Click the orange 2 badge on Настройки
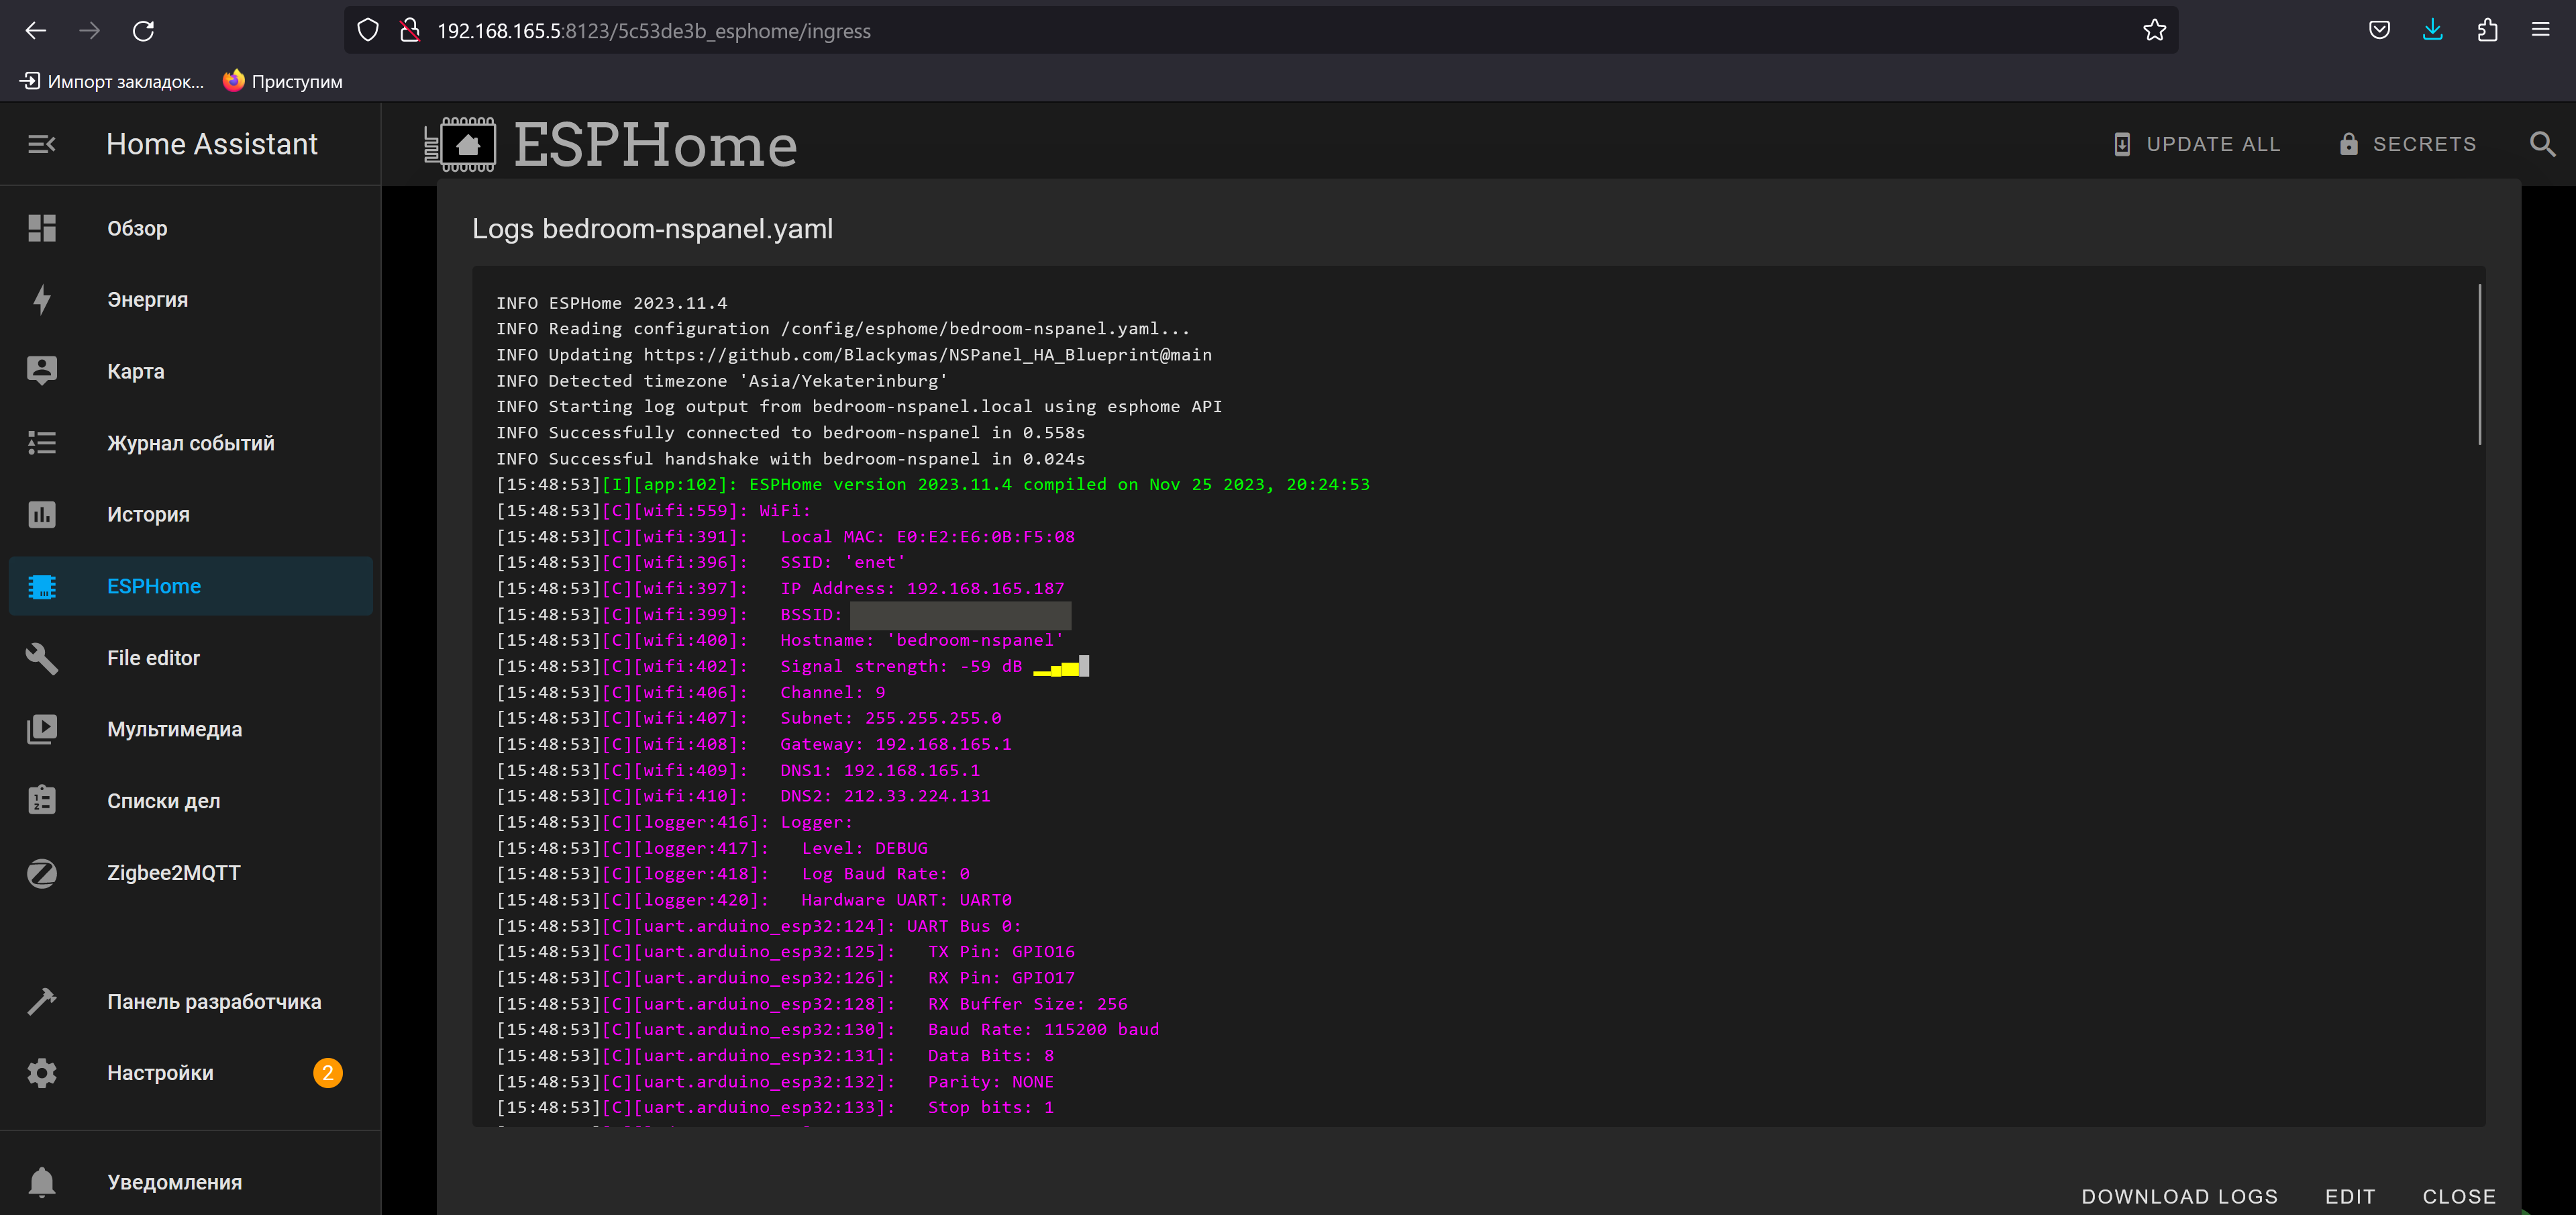 [x=328, y=1073]
